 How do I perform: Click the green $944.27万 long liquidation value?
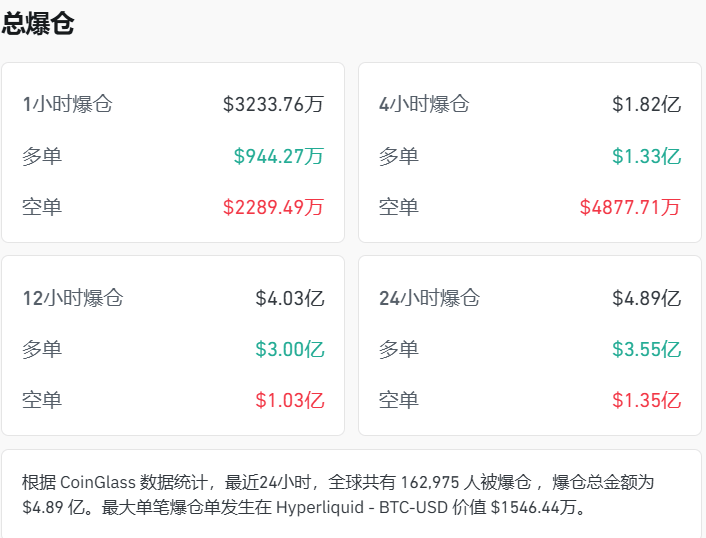[x=278, y=156]
